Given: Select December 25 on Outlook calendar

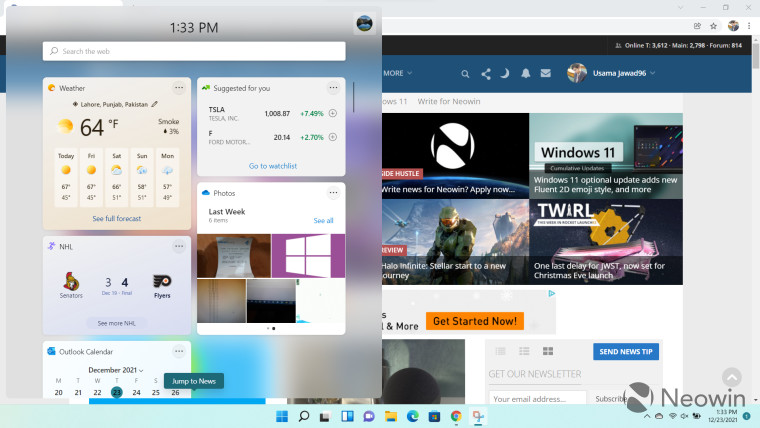Looking at the screenshot, I should (x=156, y=392).
